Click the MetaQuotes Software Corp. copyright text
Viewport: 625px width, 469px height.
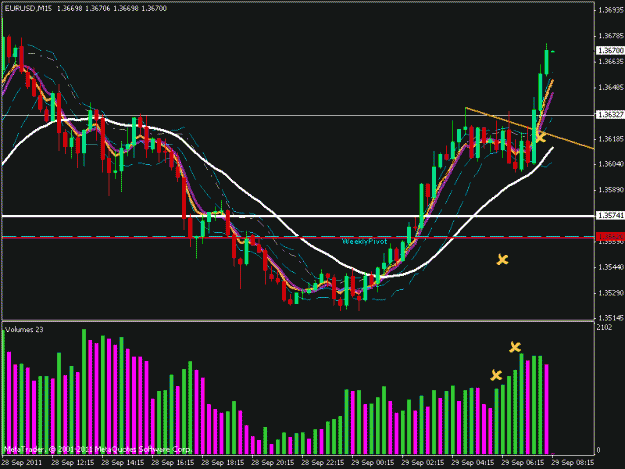[98, 449]
